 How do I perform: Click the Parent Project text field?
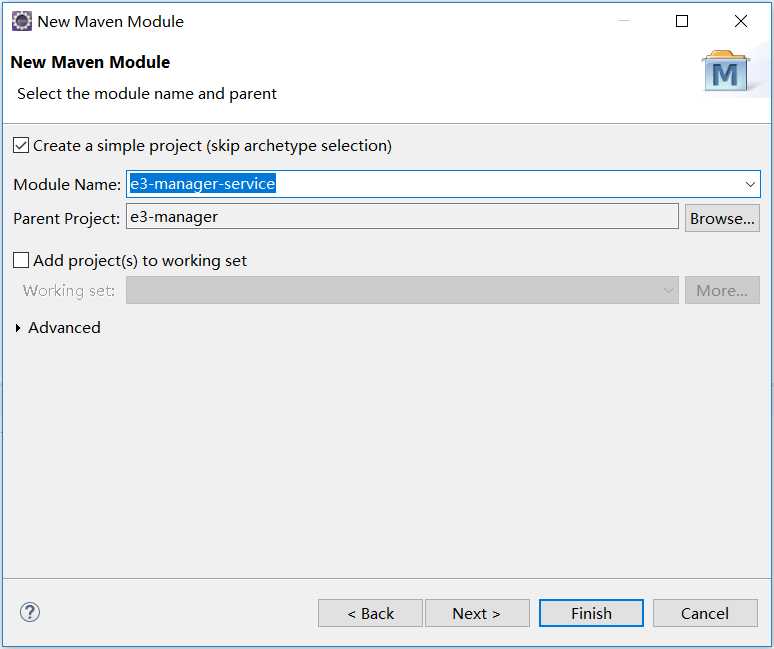tap(402, 217)
